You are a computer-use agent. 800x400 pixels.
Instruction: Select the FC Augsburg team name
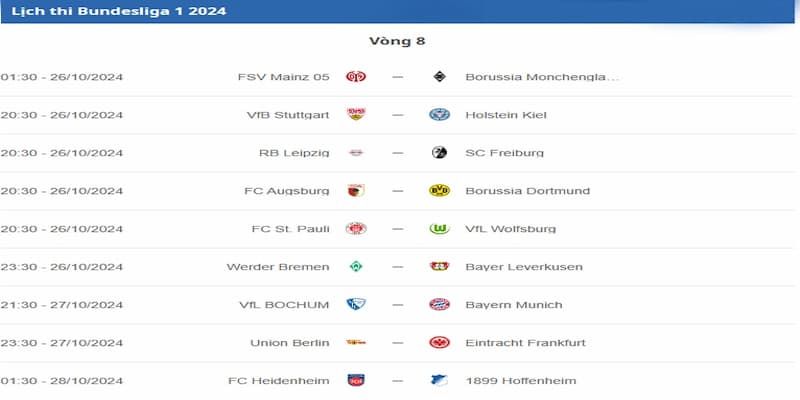pos(286,191)
